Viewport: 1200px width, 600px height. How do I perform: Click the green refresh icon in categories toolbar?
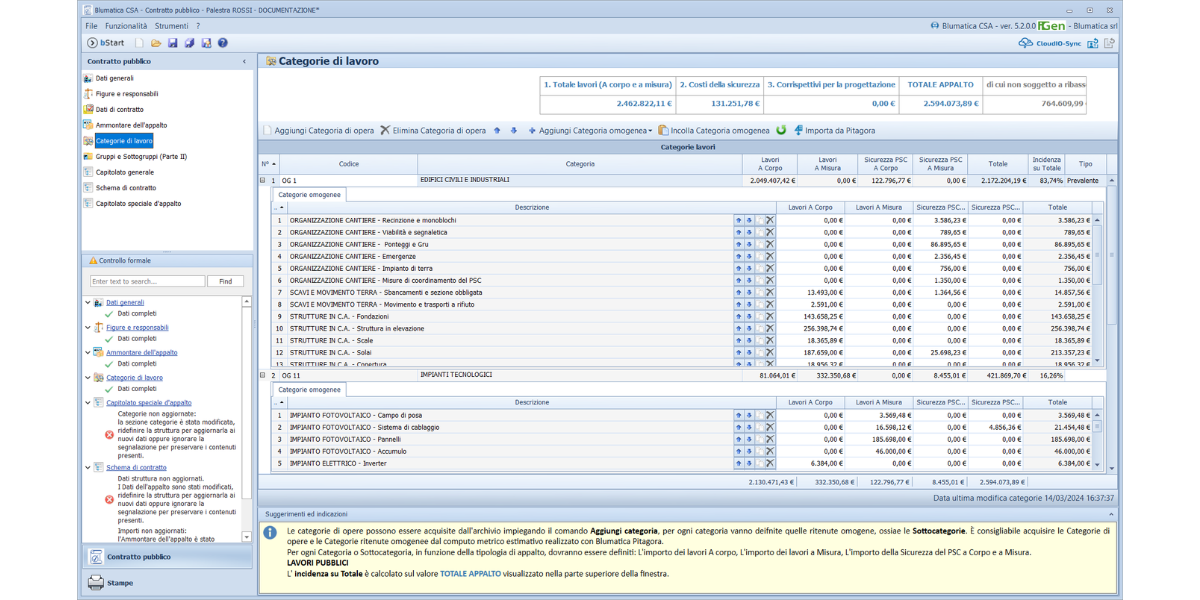point(781,130)
